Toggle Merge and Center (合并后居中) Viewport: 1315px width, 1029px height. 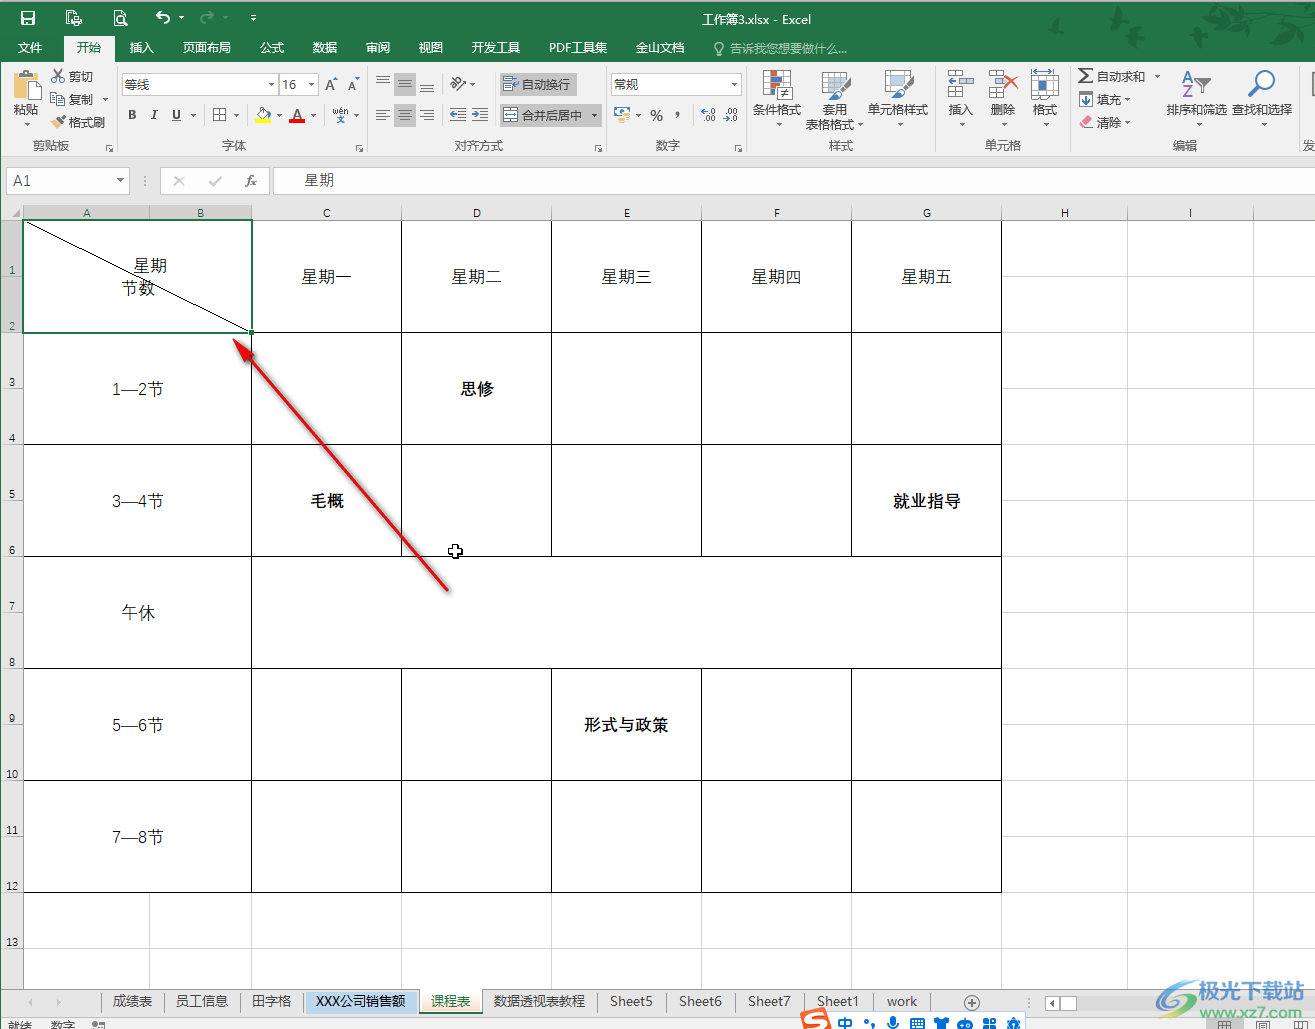coord(543,115)
